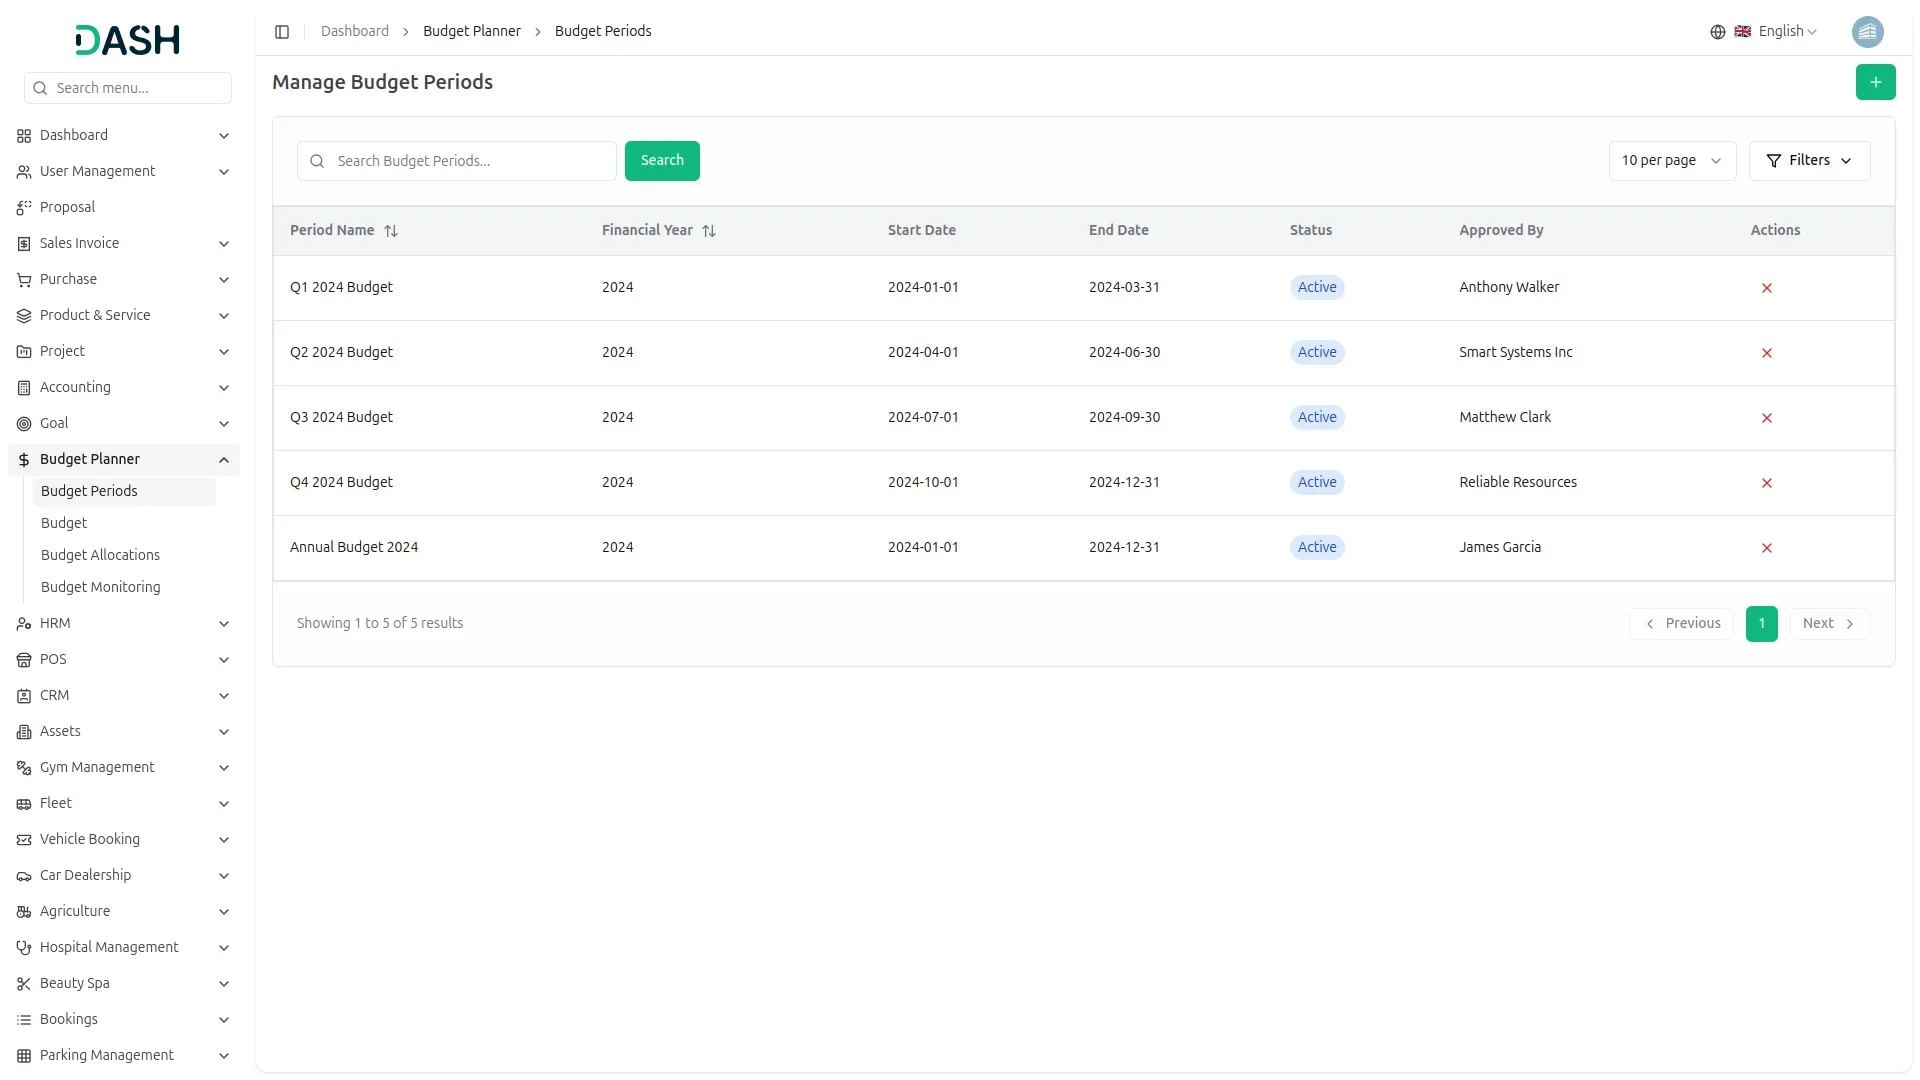Go to Budget Monitoring in sidebar
This screenshot has width=1920, height=1080.
pos(100,587)
